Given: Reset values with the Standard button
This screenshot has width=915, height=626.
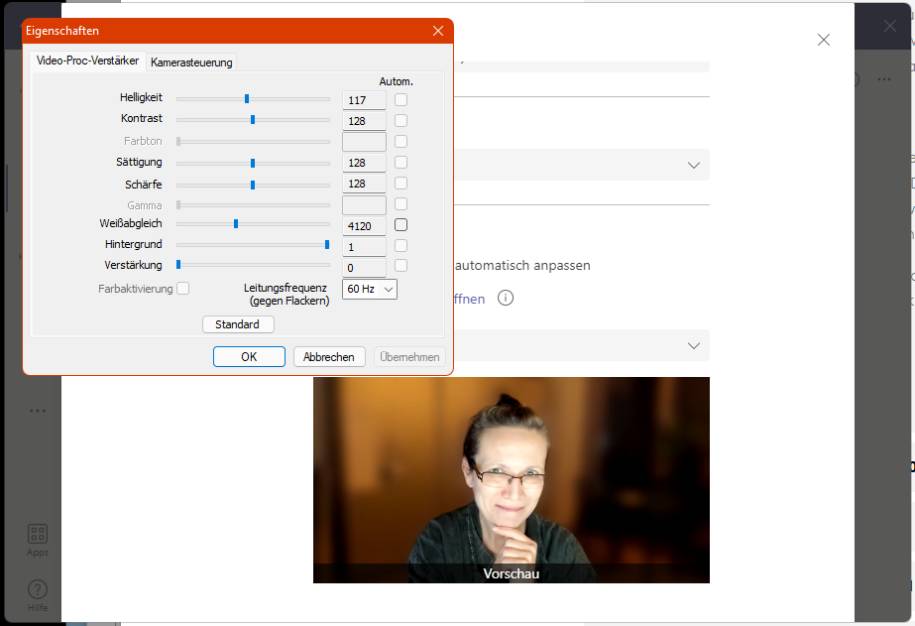Looking at the screenshot, I should tap(238, 324).
